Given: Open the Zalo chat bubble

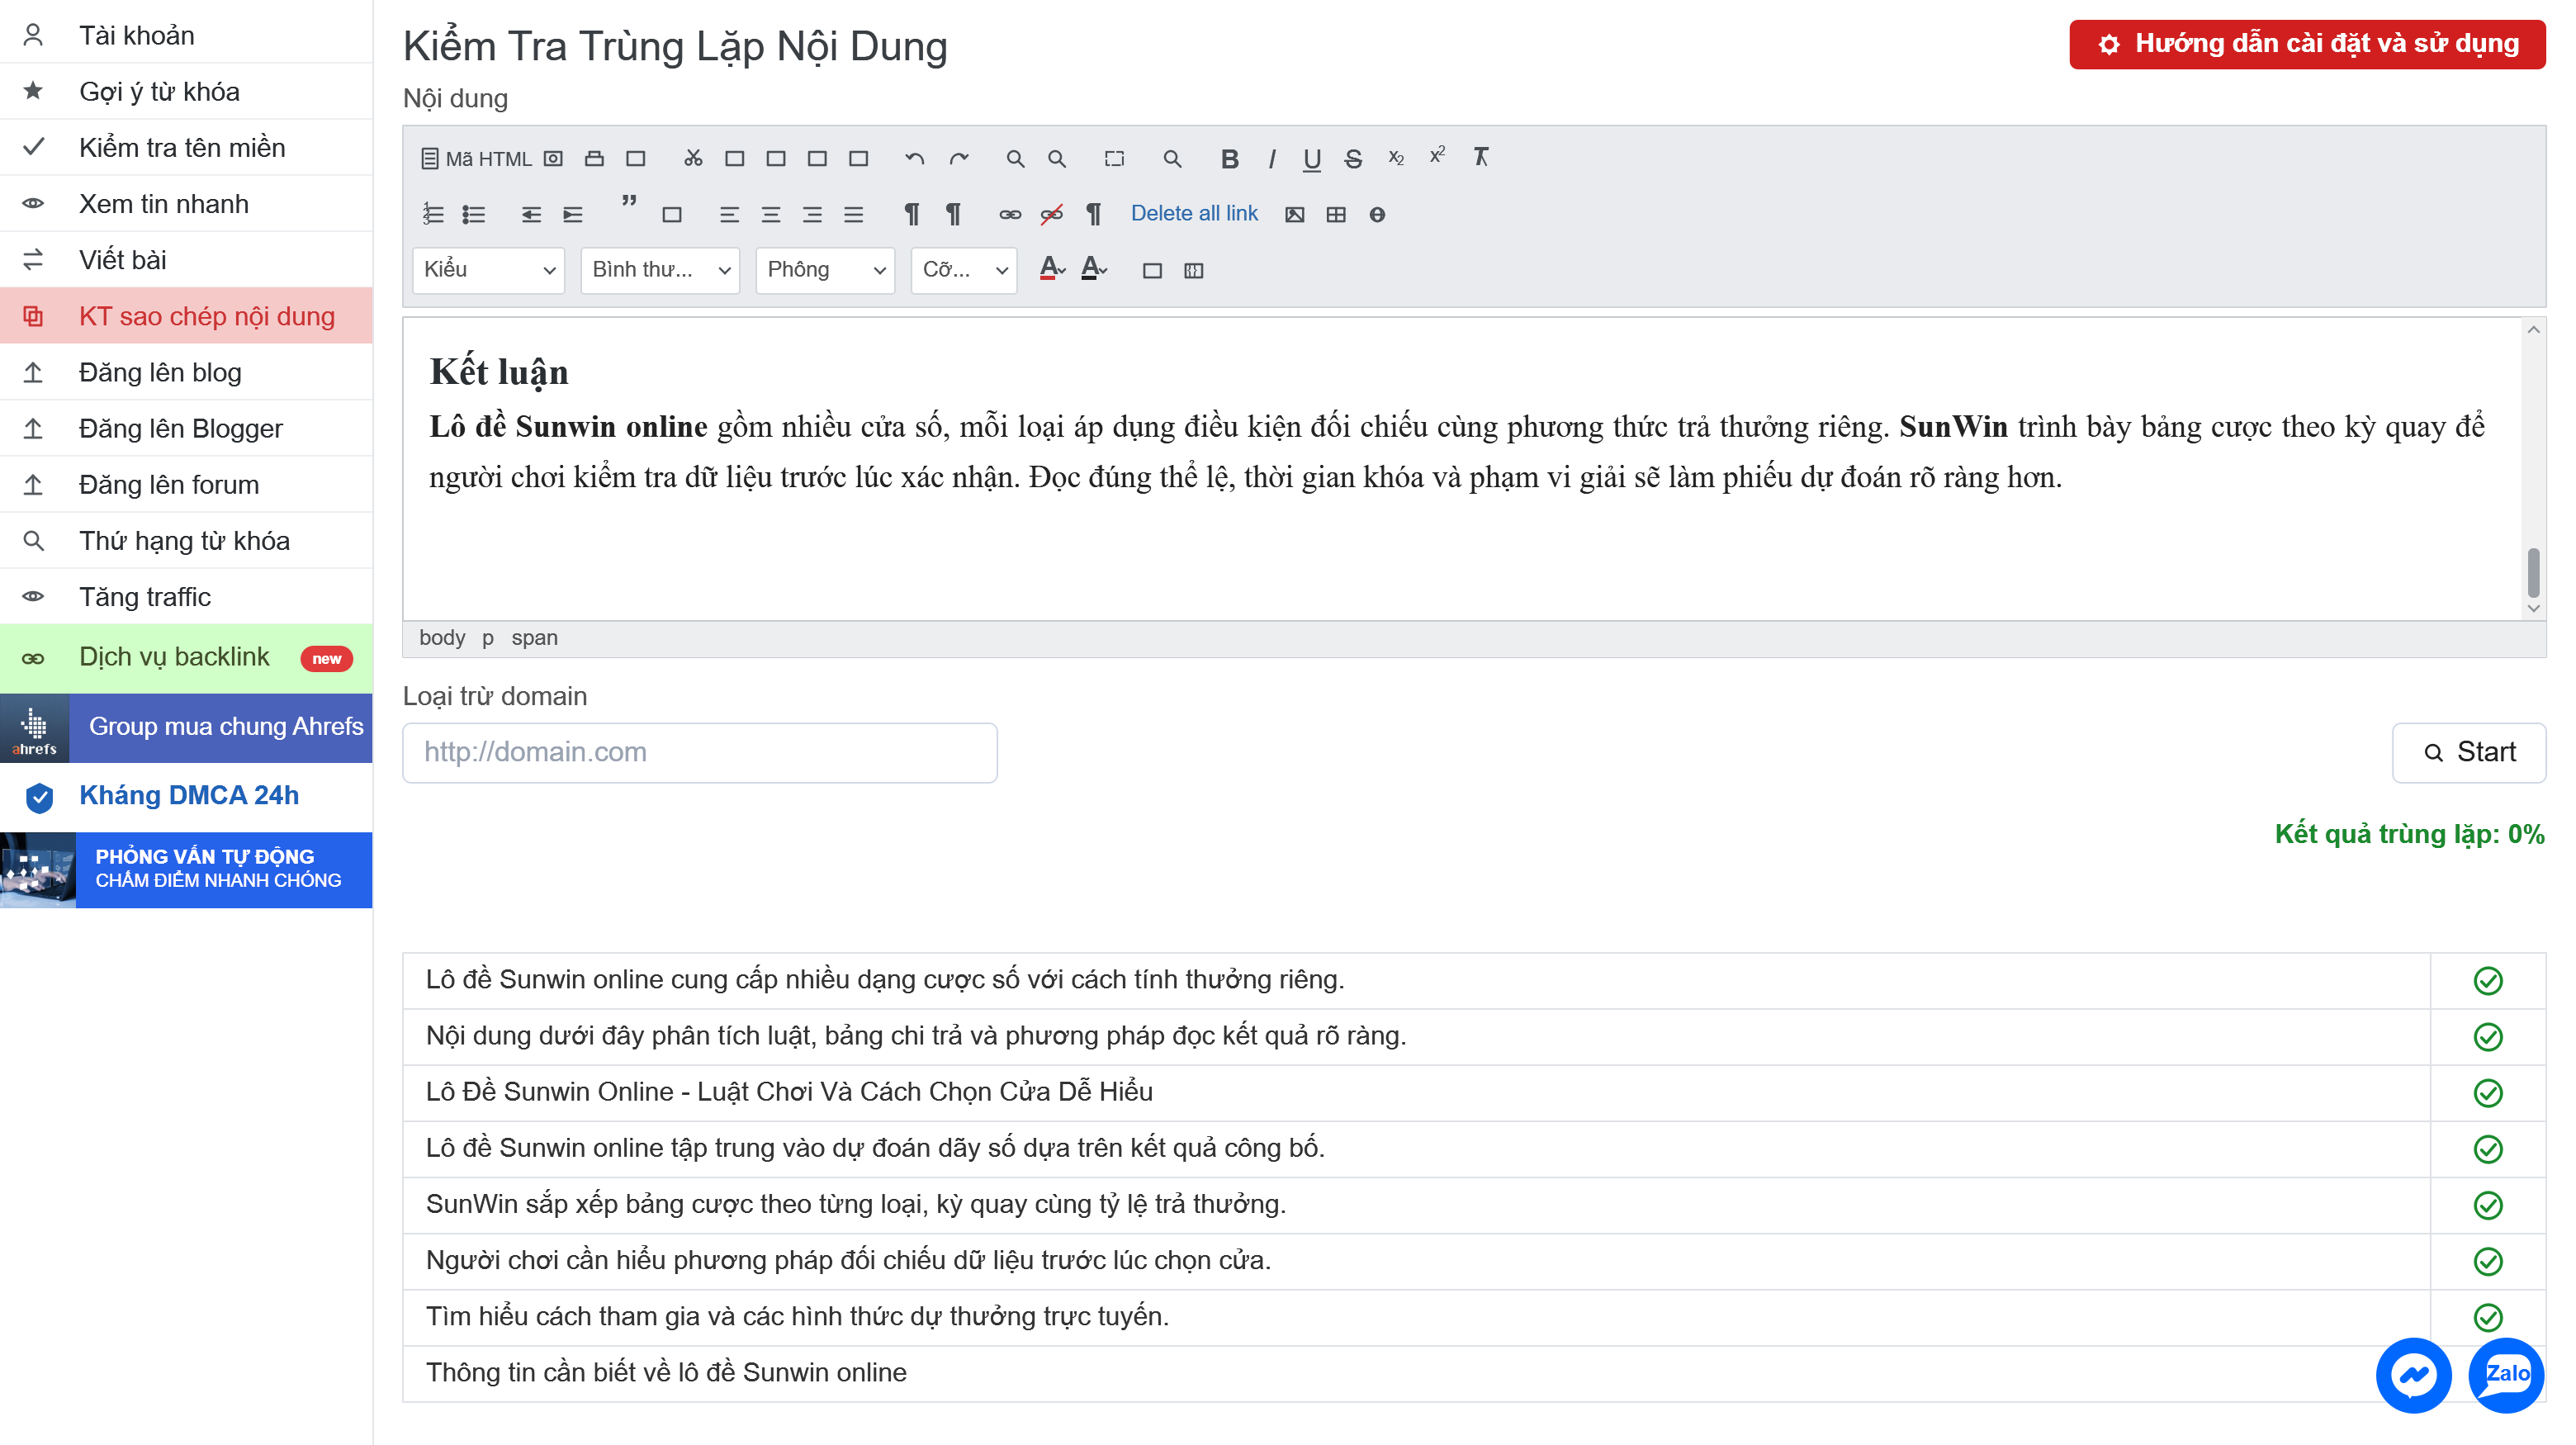Looking at the screenshot, I should 2507,1375.
